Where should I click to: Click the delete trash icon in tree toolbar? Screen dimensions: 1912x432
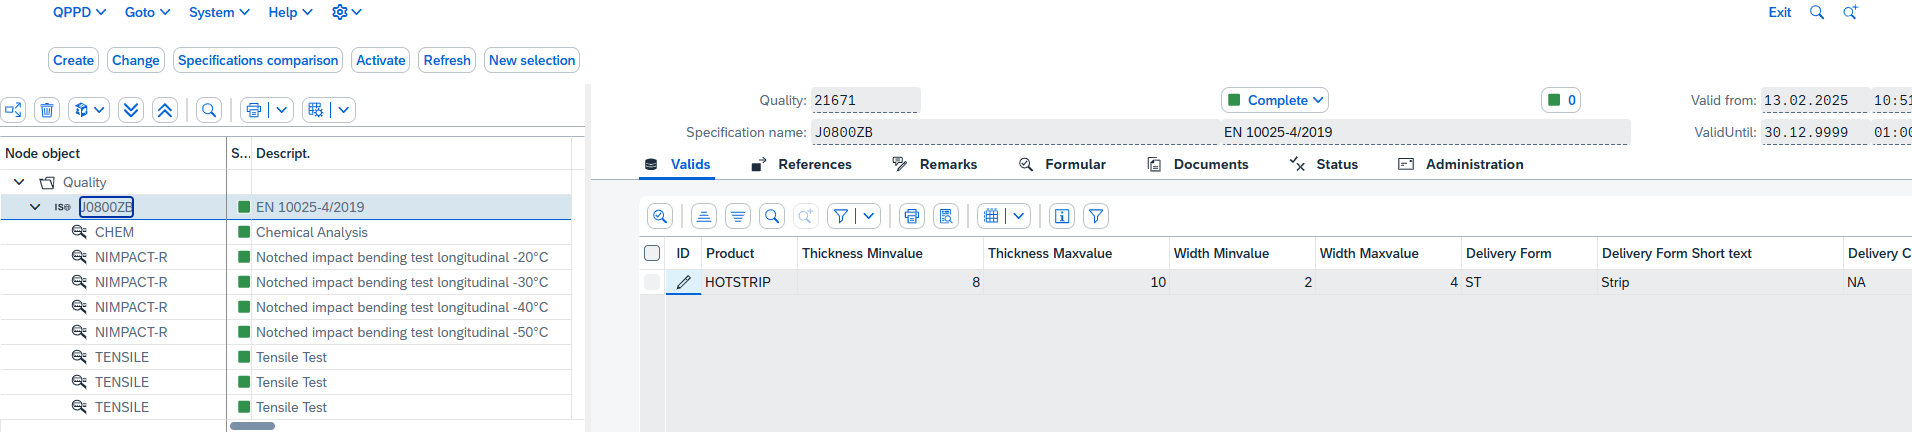pos(47,110)
